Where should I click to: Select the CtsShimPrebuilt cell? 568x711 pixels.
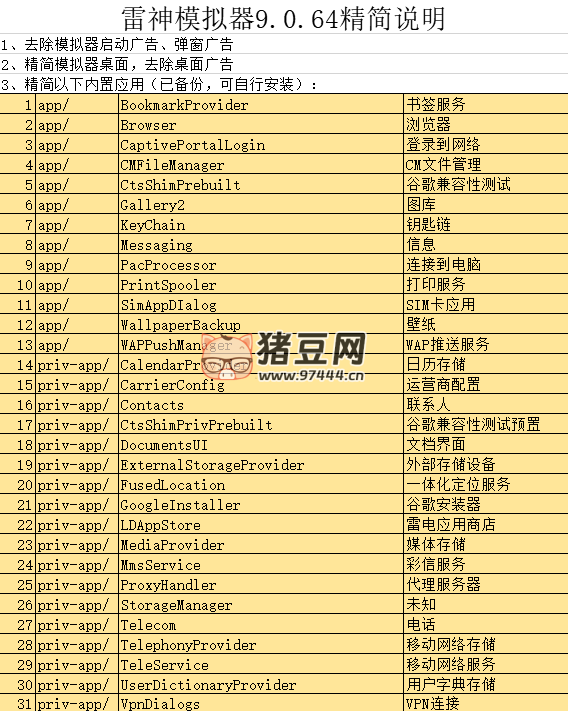261,184
